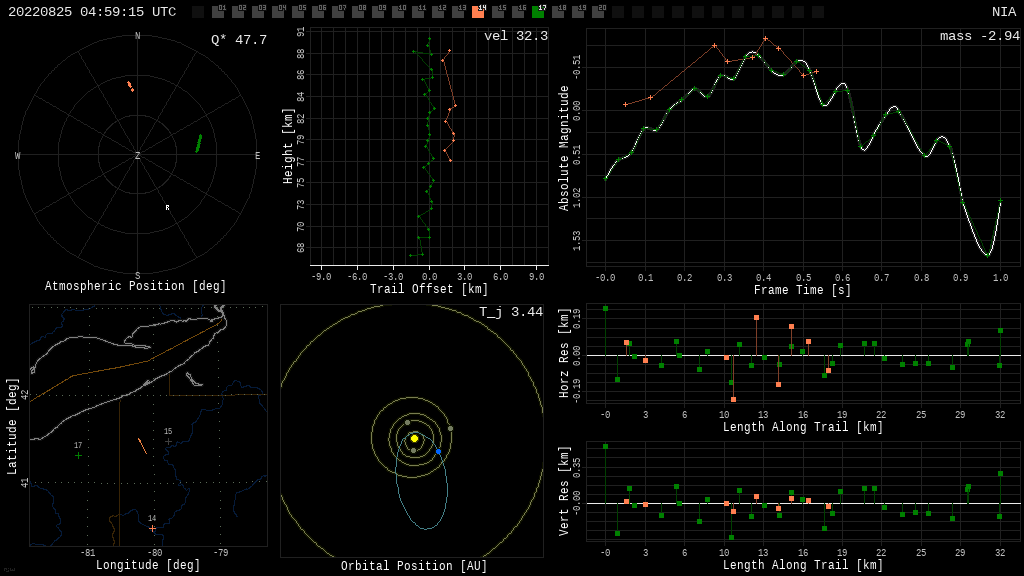
Task: Click the station 02 indicator box
Action: [238, 12]
